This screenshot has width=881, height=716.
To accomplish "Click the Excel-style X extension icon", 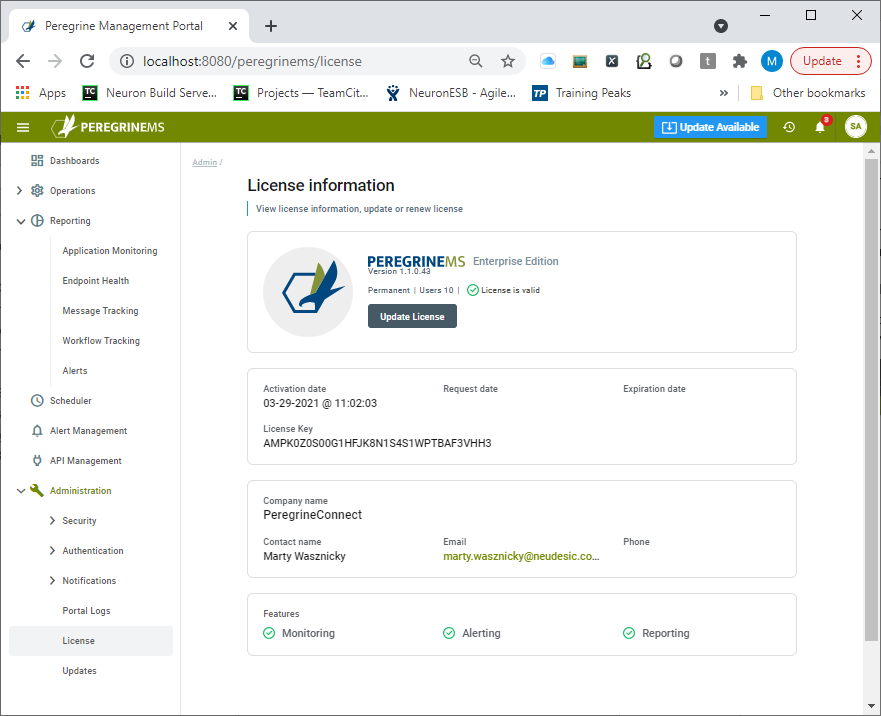I will (x=612, y=61).
